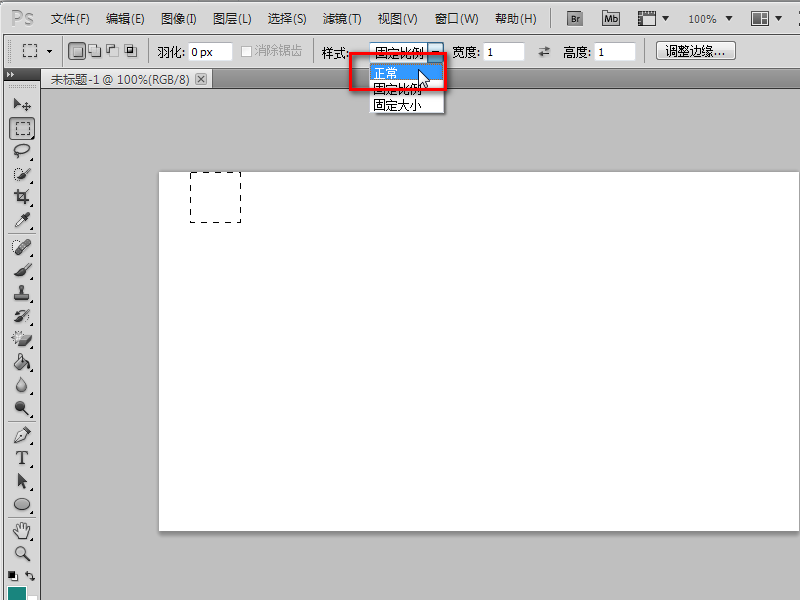Switch foreground and background colors
This screenshot has height=600, width=800.
pos(30,576)
